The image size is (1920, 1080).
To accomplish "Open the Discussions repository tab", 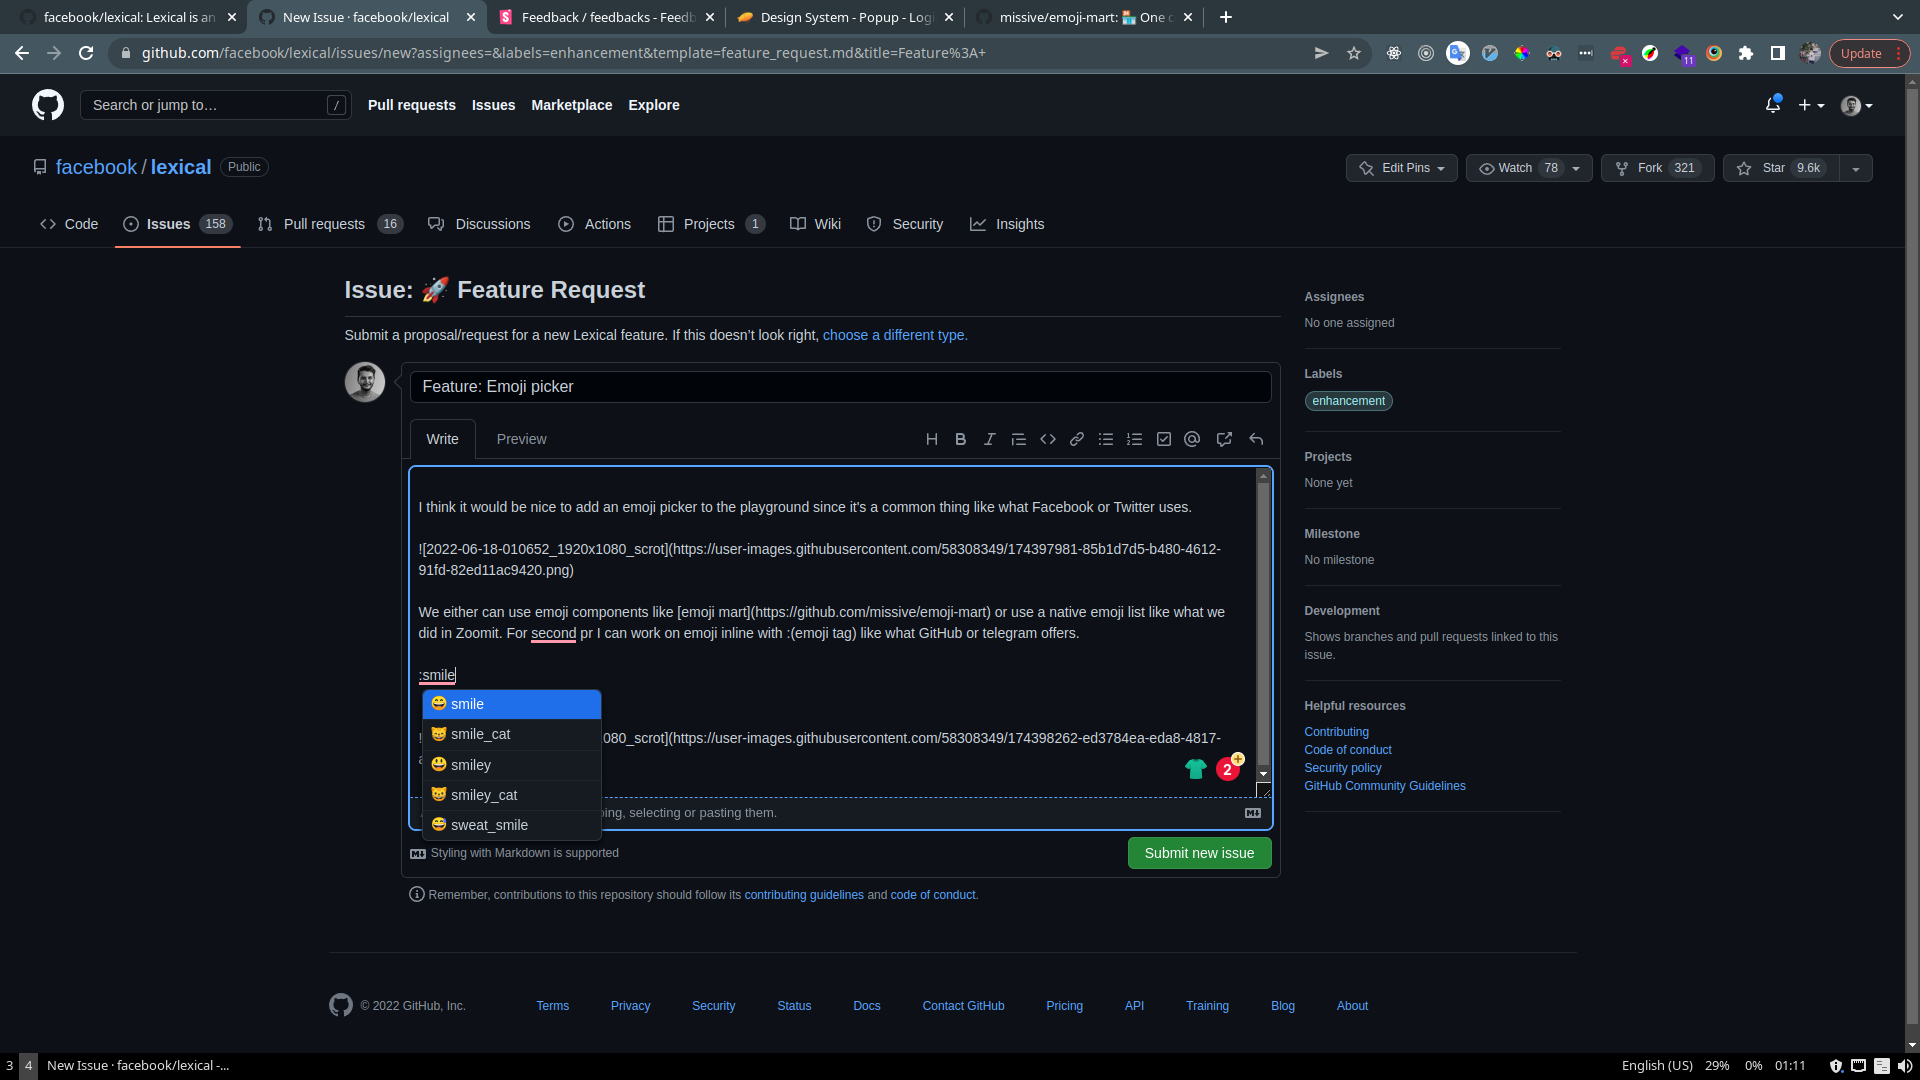I will (x=479, y=224).
